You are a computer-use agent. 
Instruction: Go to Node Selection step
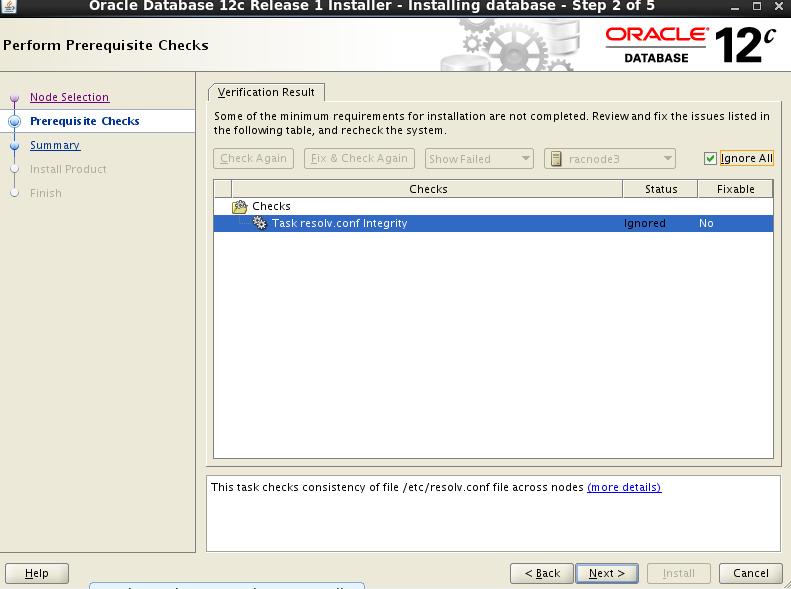pos(70,97)
